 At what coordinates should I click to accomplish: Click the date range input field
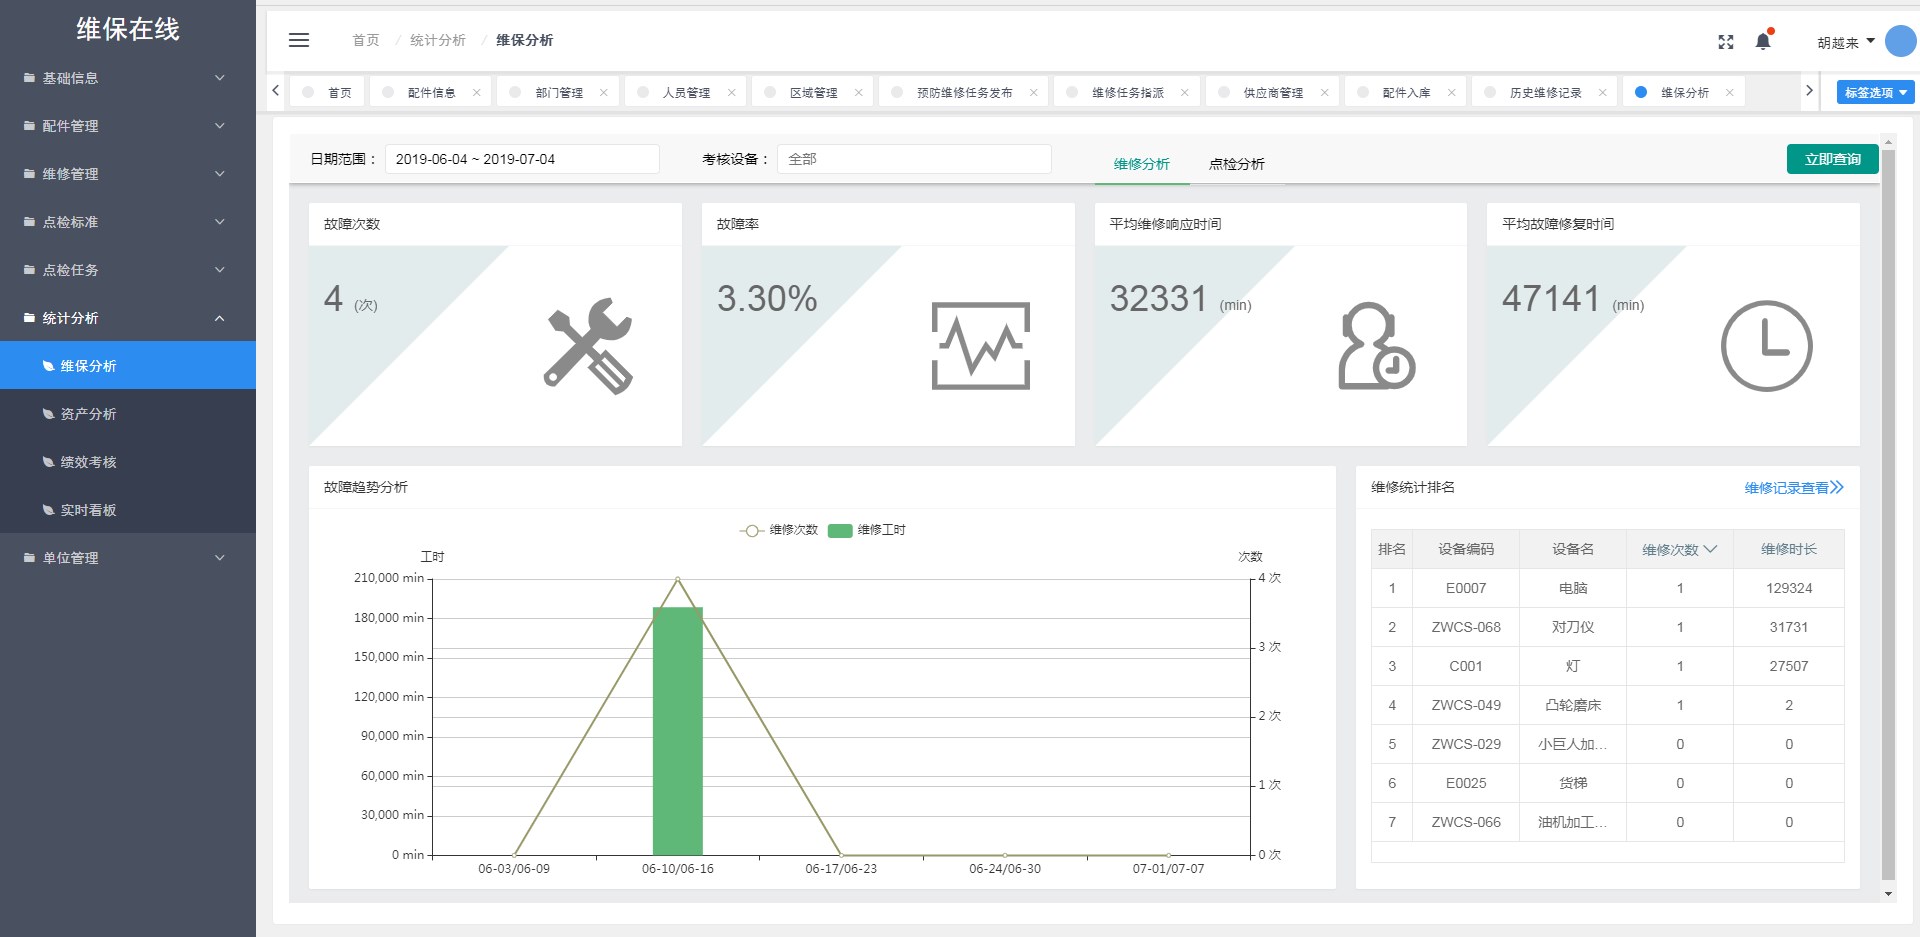pyautogui.click(x=522, y=159)
